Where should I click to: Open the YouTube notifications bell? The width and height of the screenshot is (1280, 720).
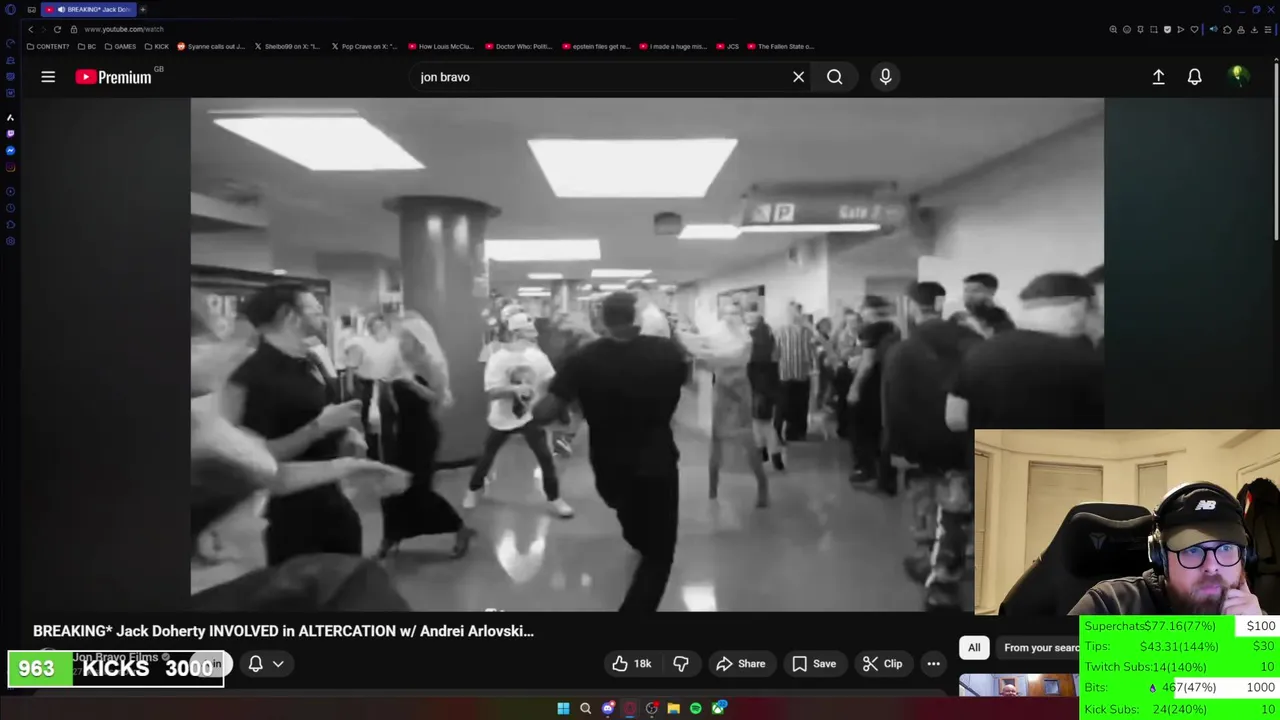tap(1194, 77)
